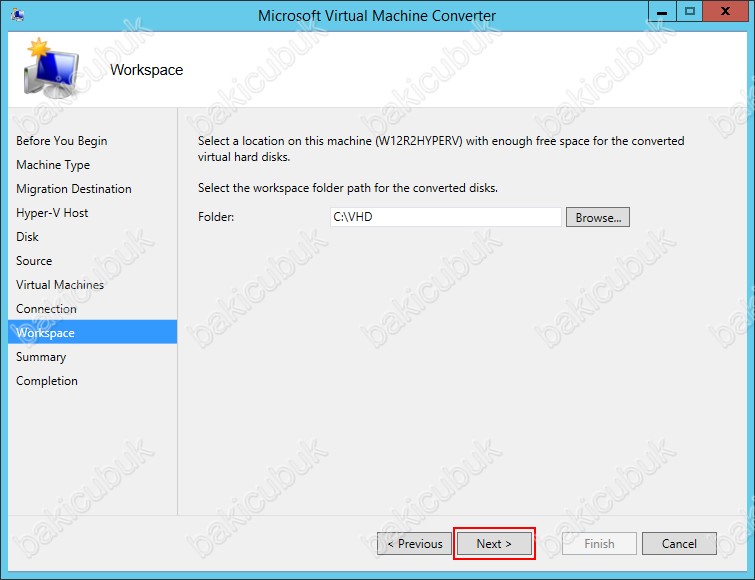Go to the Summary step
This screenshot has height=580, width=755.
(x=41, y=357)
